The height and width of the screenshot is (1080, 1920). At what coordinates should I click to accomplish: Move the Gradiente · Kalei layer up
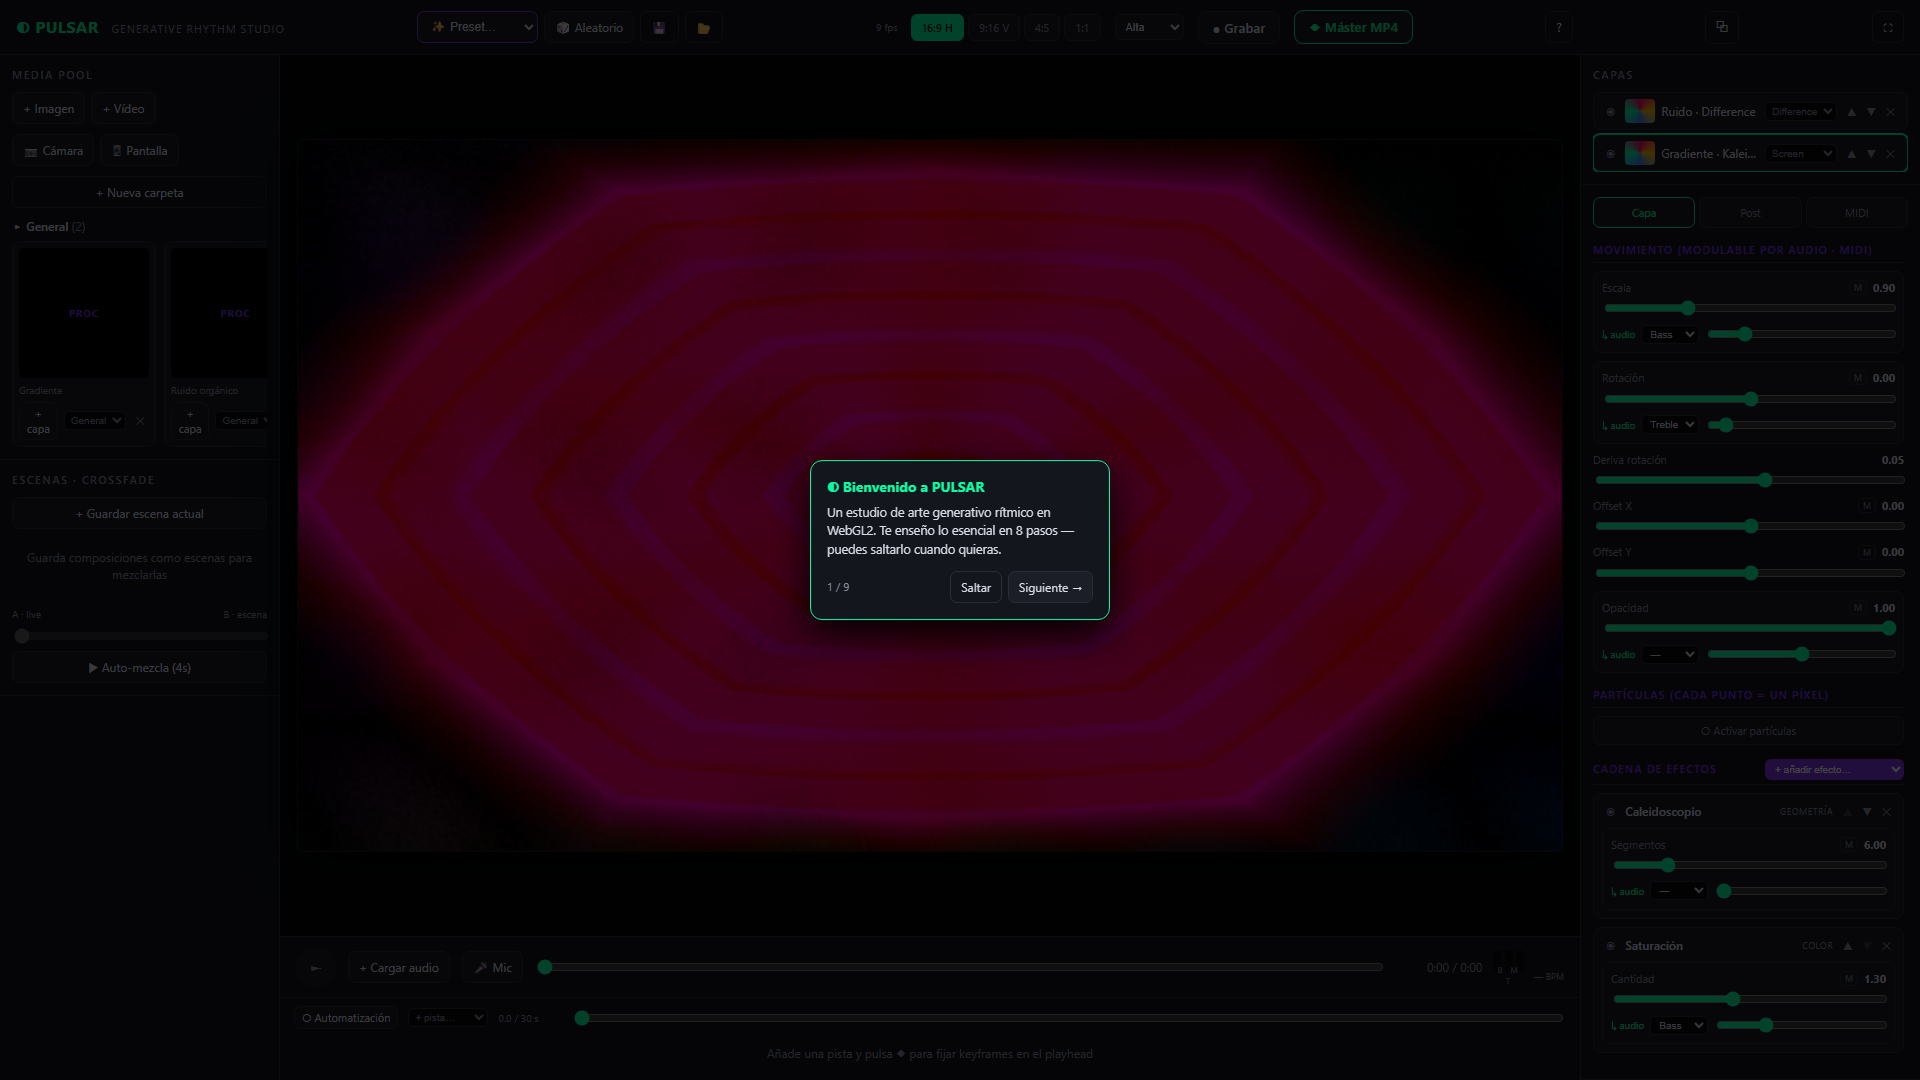[x=1852, y=154]
